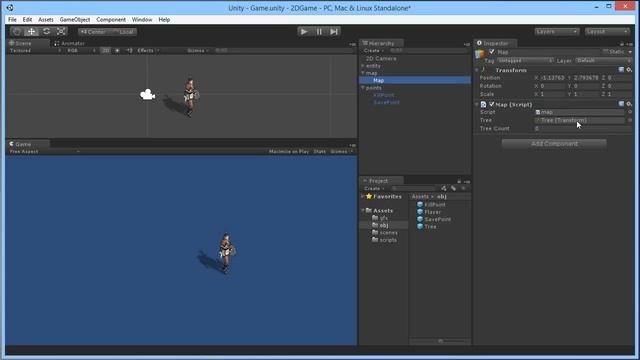The height and width of the screenshot is (360, 640).
Task: Click the Favorites star in Project
Action: [369, 196]
